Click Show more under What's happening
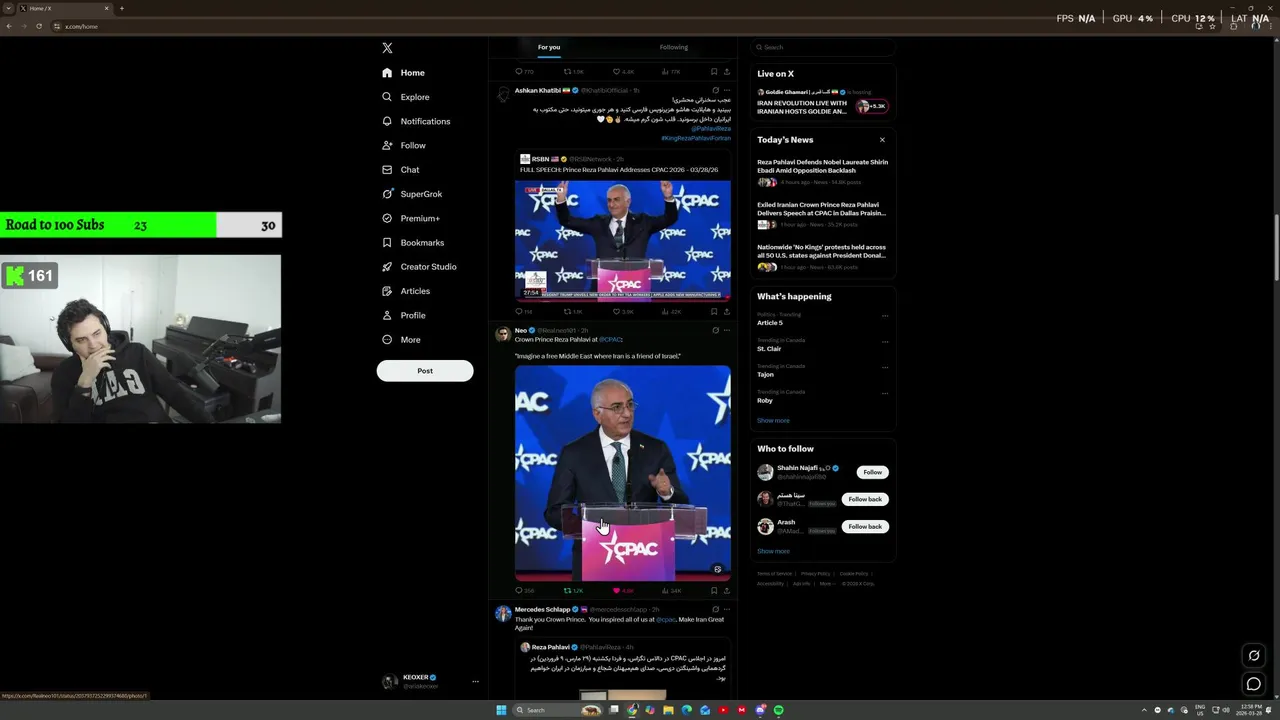Image resolution: width=1280 pixels, height=720 pixels. click(773, 421)
